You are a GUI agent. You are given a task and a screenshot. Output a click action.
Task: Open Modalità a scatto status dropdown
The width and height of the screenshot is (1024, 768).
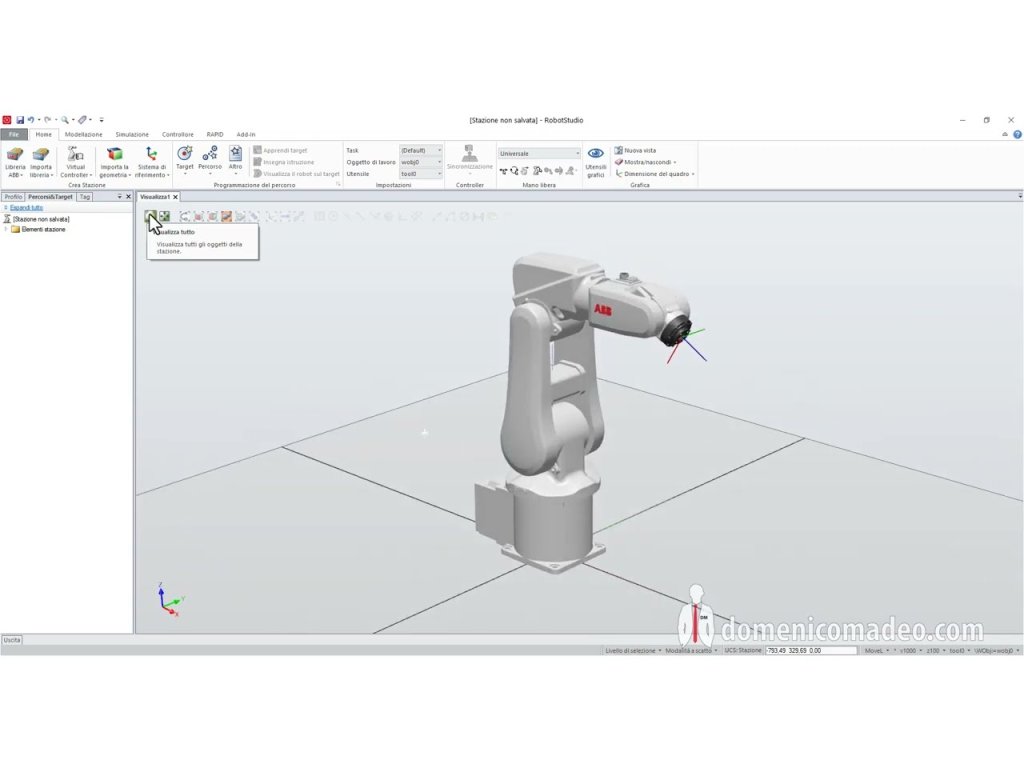coord(691,650)
